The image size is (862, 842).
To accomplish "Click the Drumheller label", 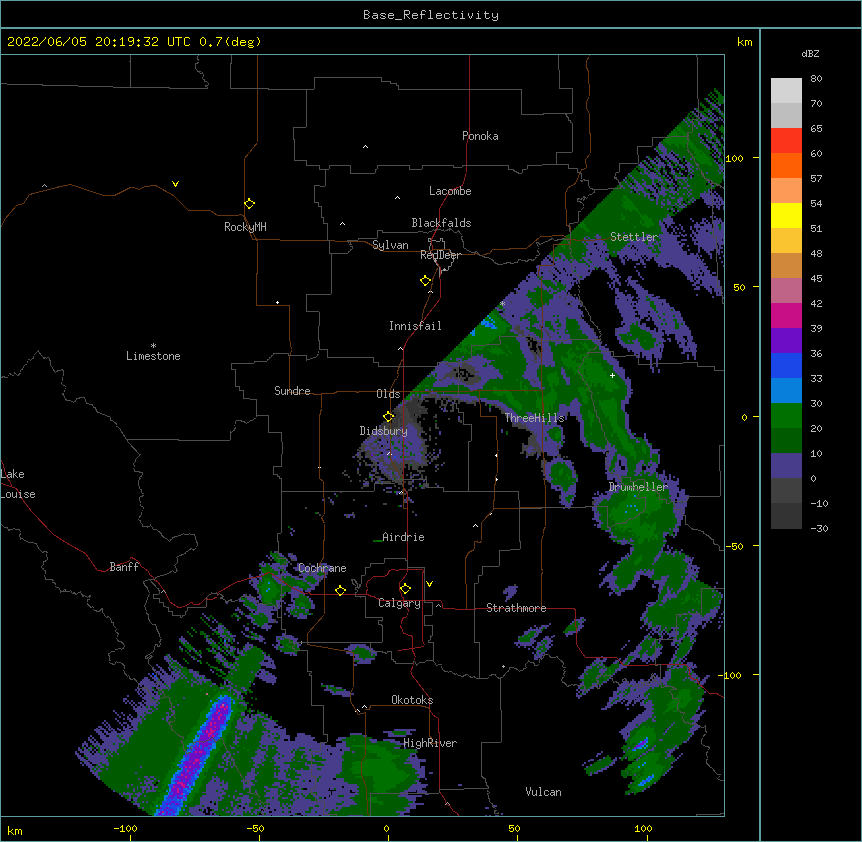I will click(x=638, y=487).
